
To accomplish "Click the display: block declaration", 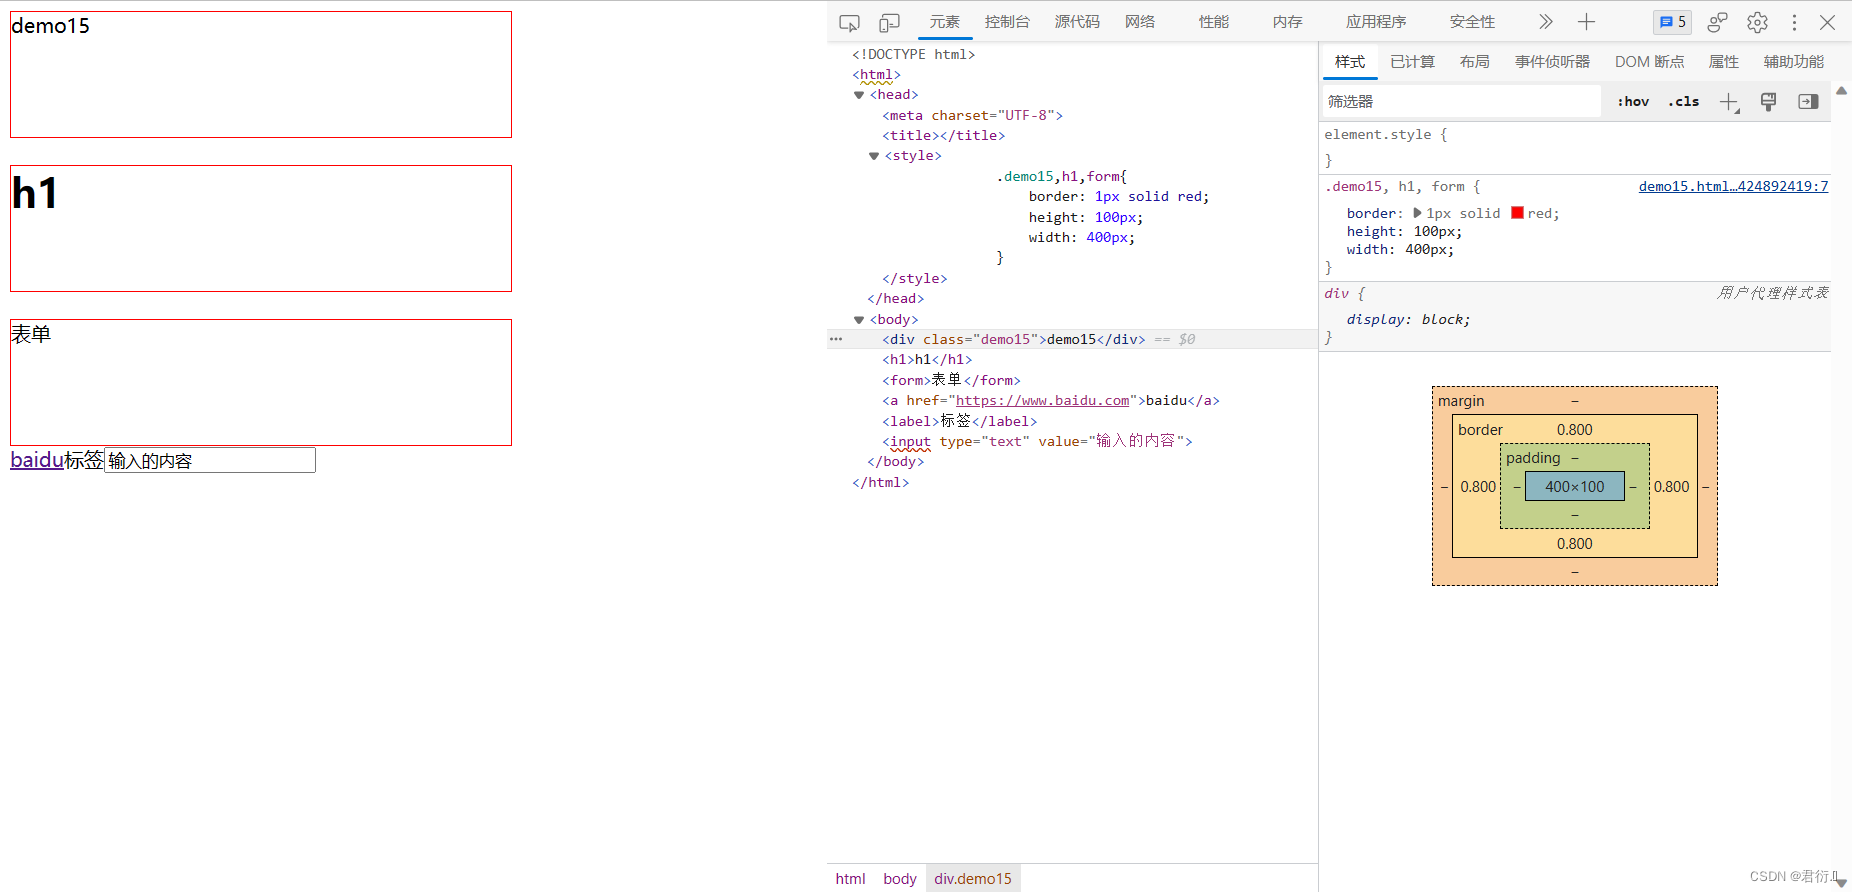I will pyautogui.click(x=1408, y=320).
